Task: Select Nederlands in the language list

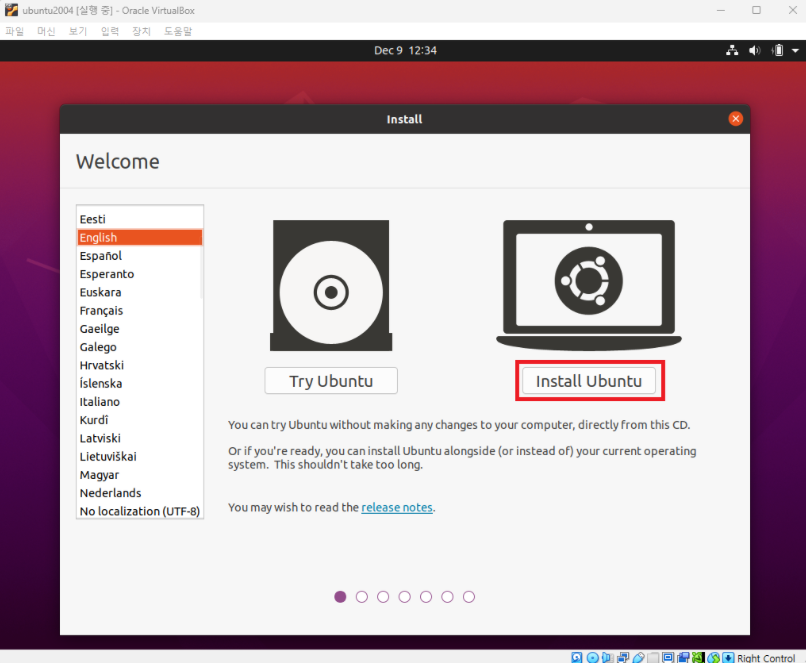Action: coord(139,493)
